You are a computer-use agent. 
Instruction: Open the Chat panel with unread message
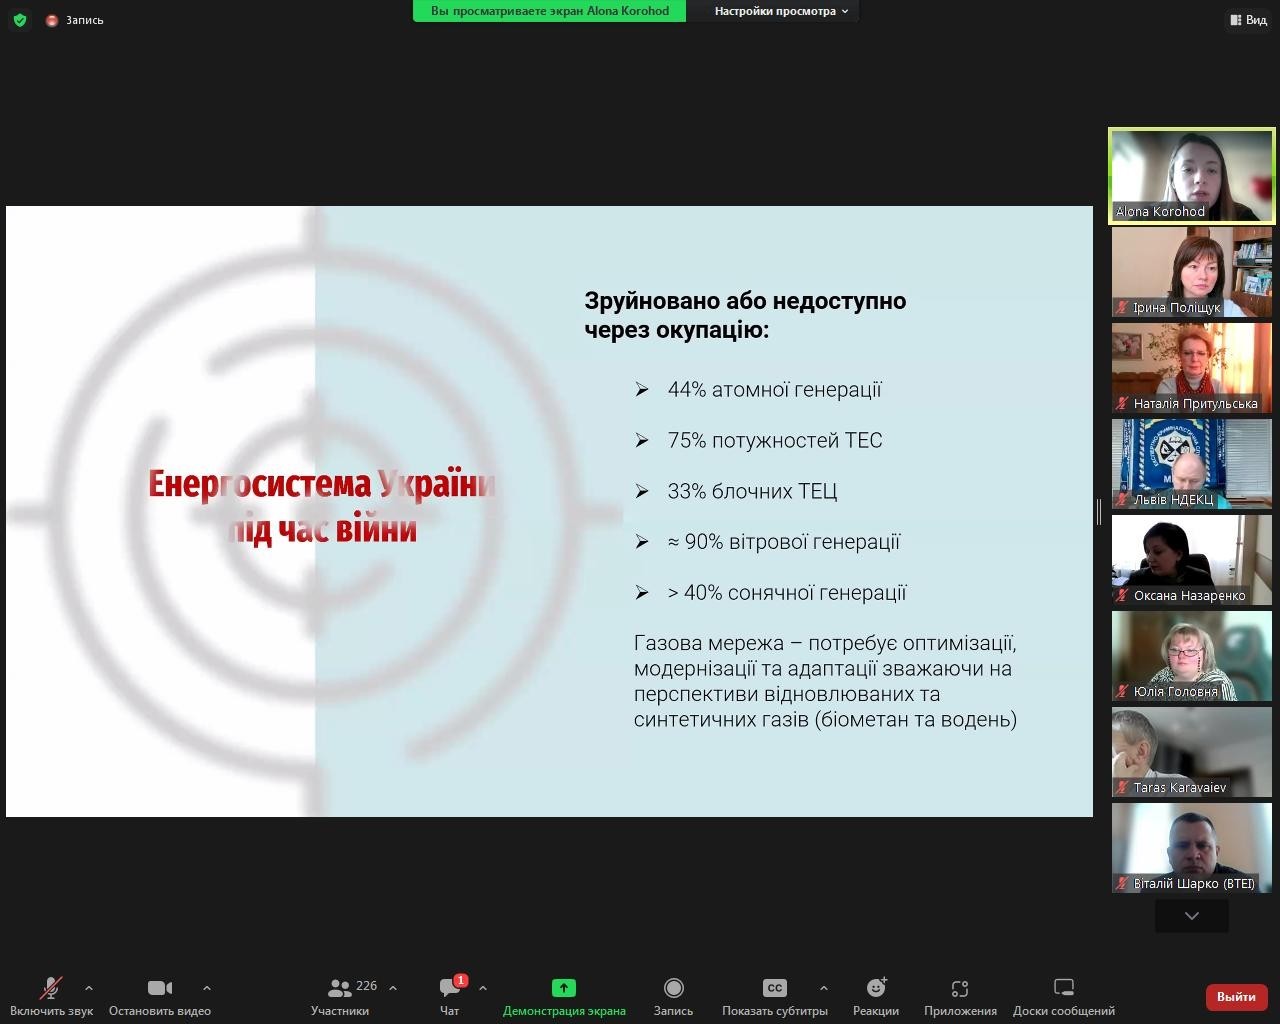450,988
